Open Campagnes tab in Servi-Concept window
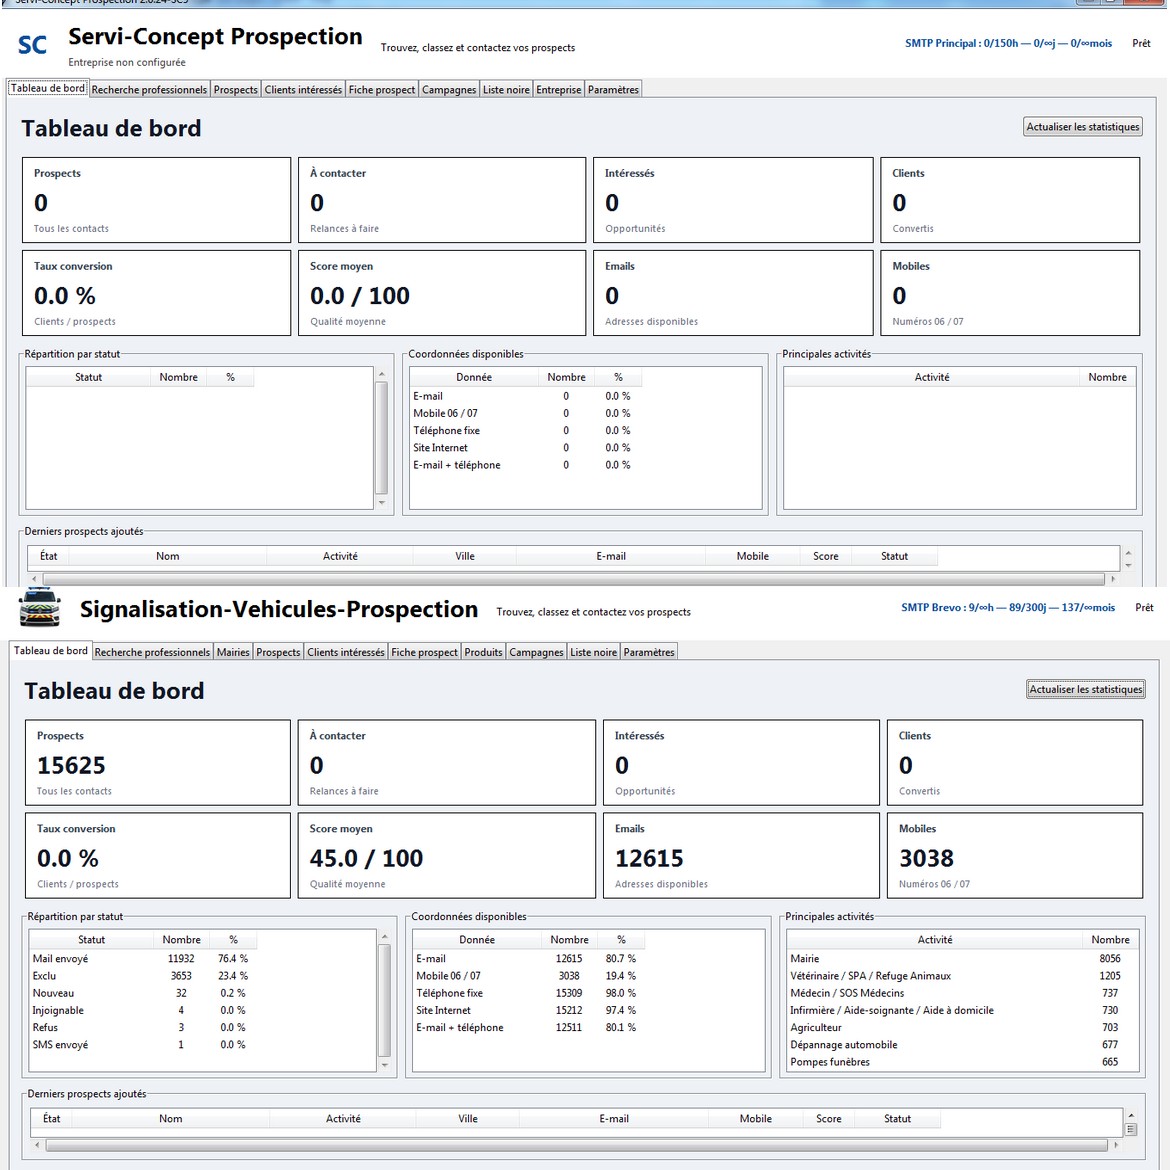The height and width of the screenshot is (1170, 1170). 449,90
